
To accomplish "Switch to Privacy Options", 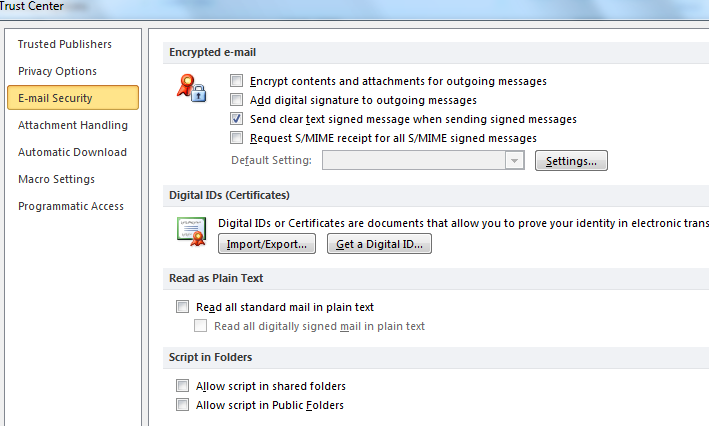I will coord(57,71).
